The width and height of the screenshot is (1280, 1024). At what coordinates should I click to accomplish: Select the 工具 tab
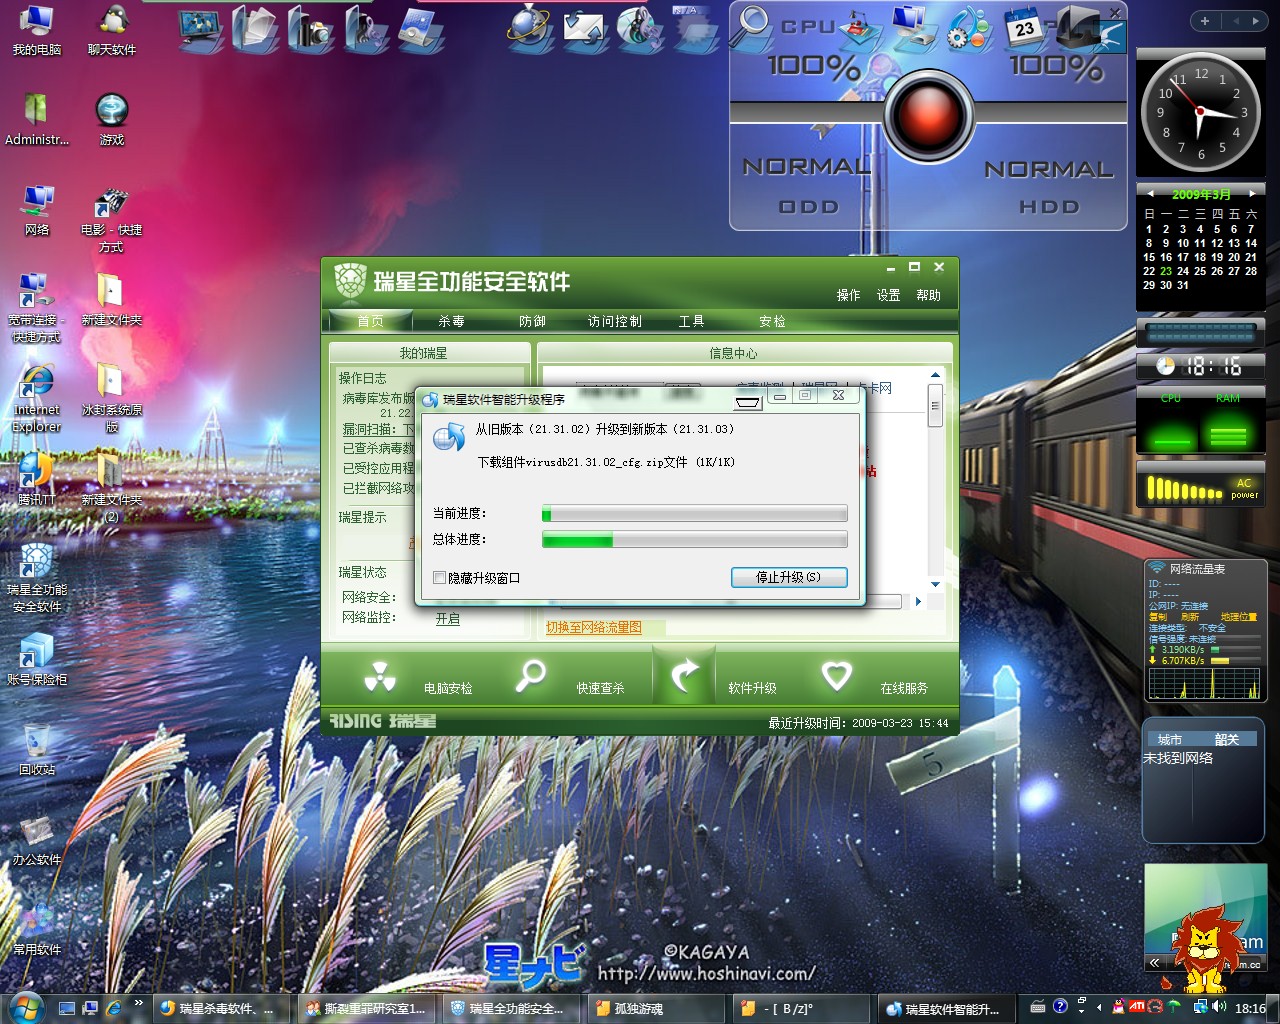coord(691,321)
